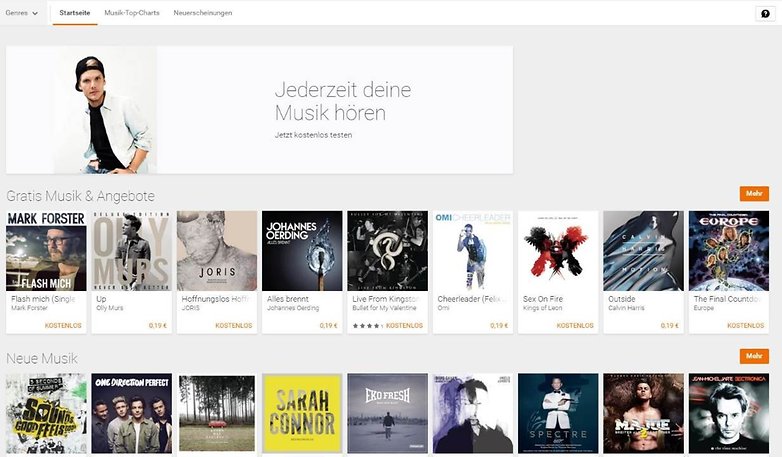The height and width of the screenshot is (457, 782).
Task: Open the Sounds Good Feels Good album cover
Action: (x=46, y=414)
